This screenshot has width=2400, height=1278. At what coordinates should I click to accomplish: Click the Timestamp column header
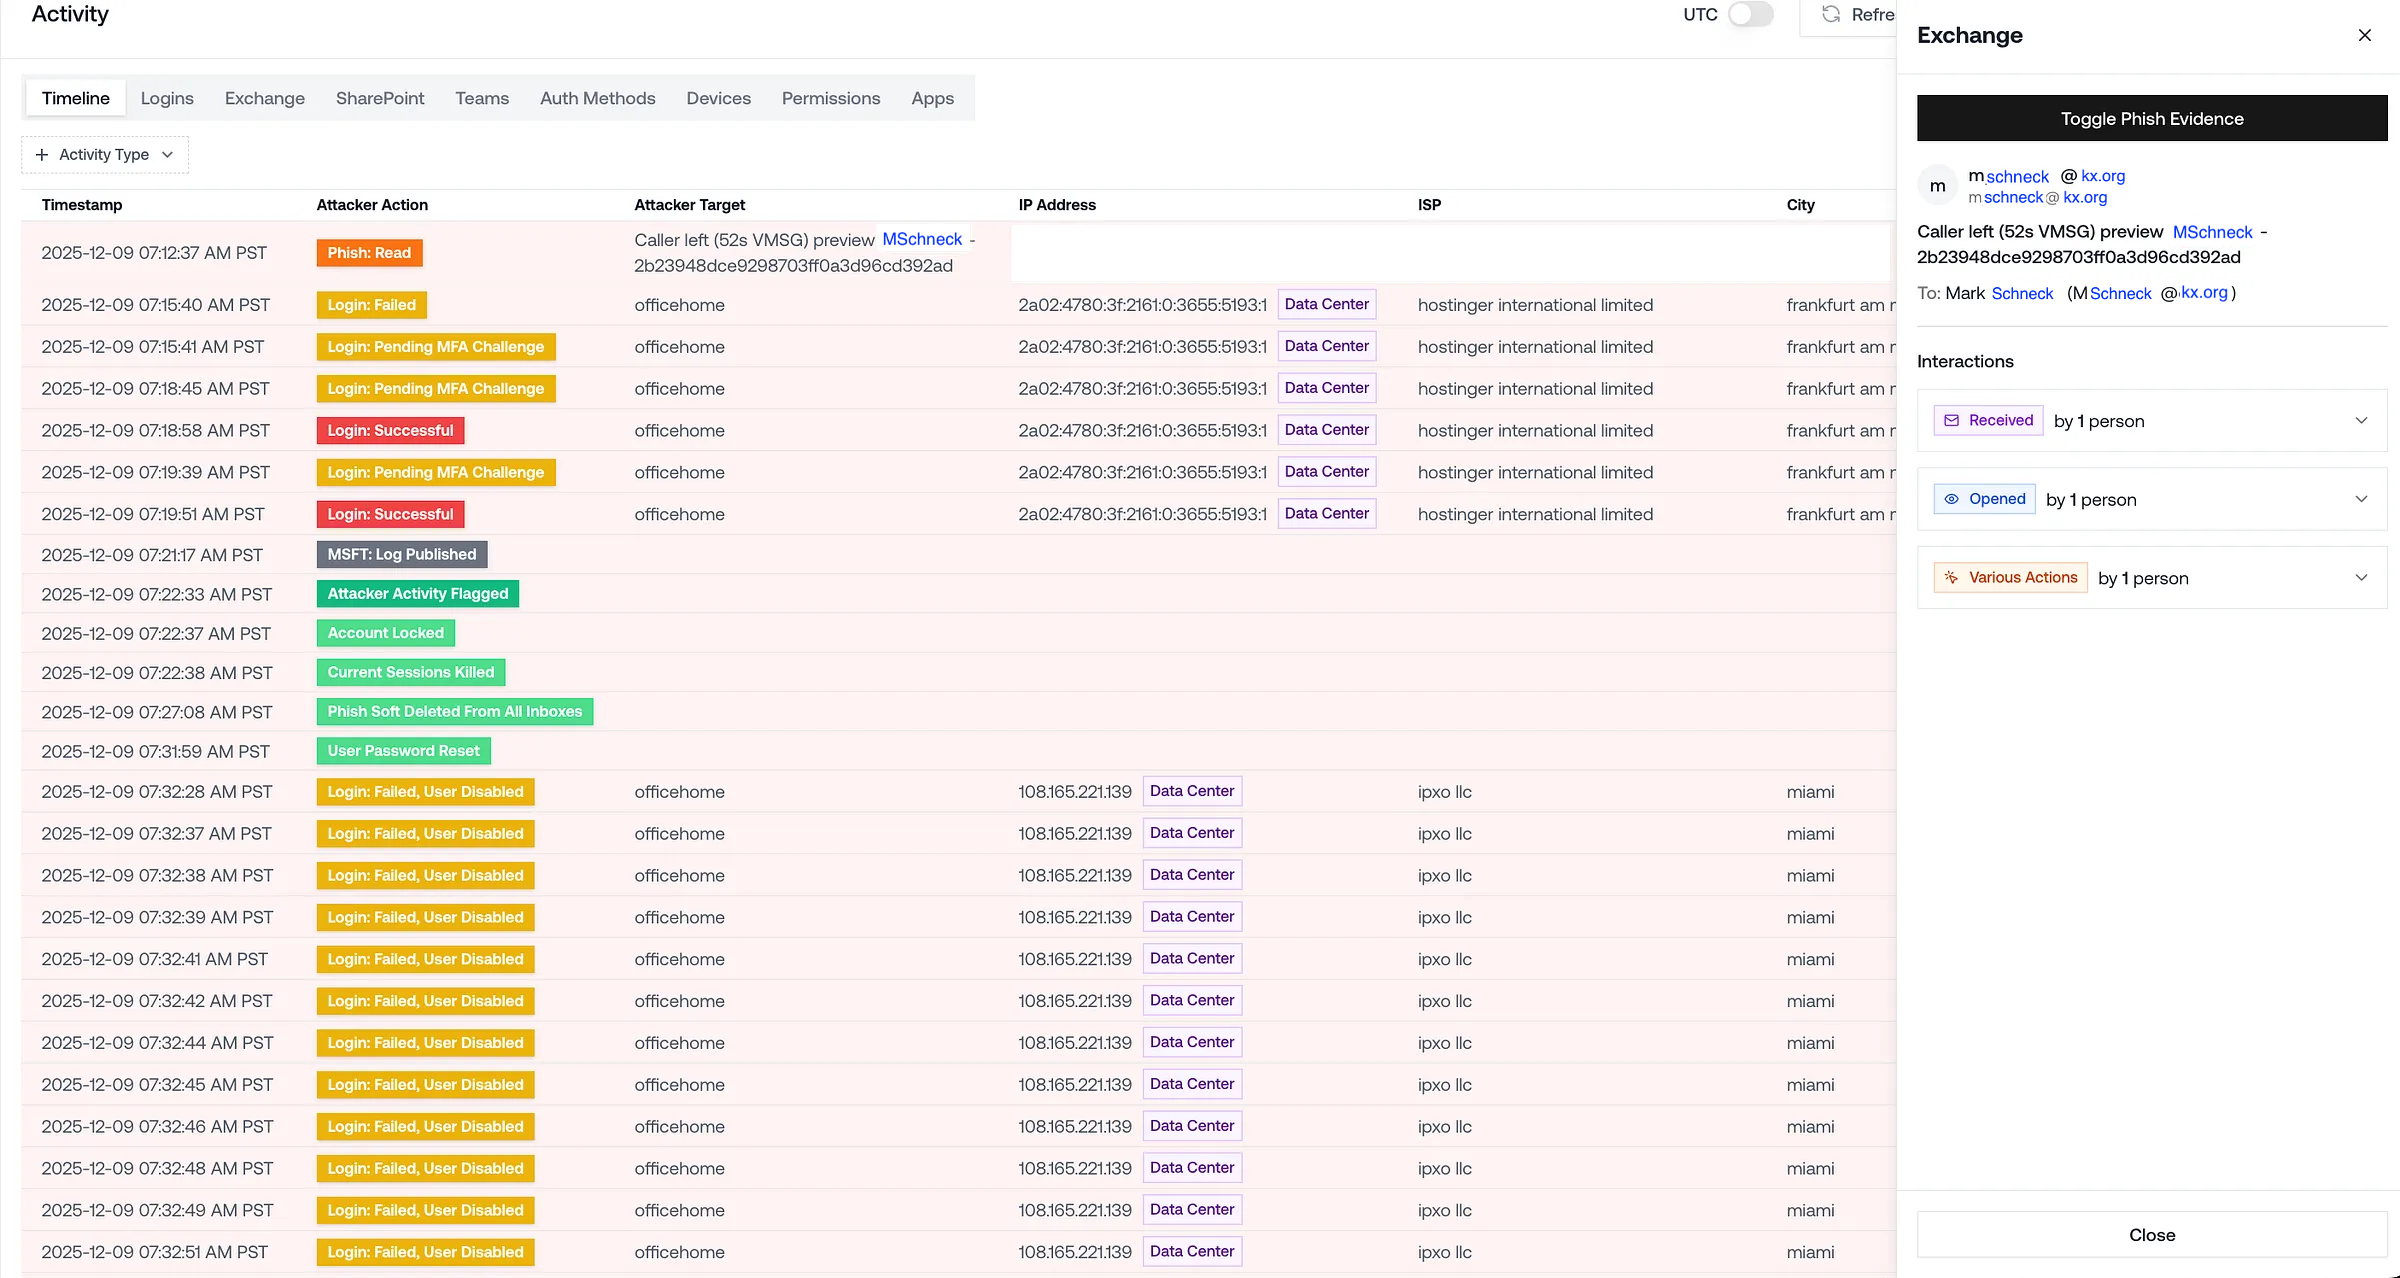82,205
